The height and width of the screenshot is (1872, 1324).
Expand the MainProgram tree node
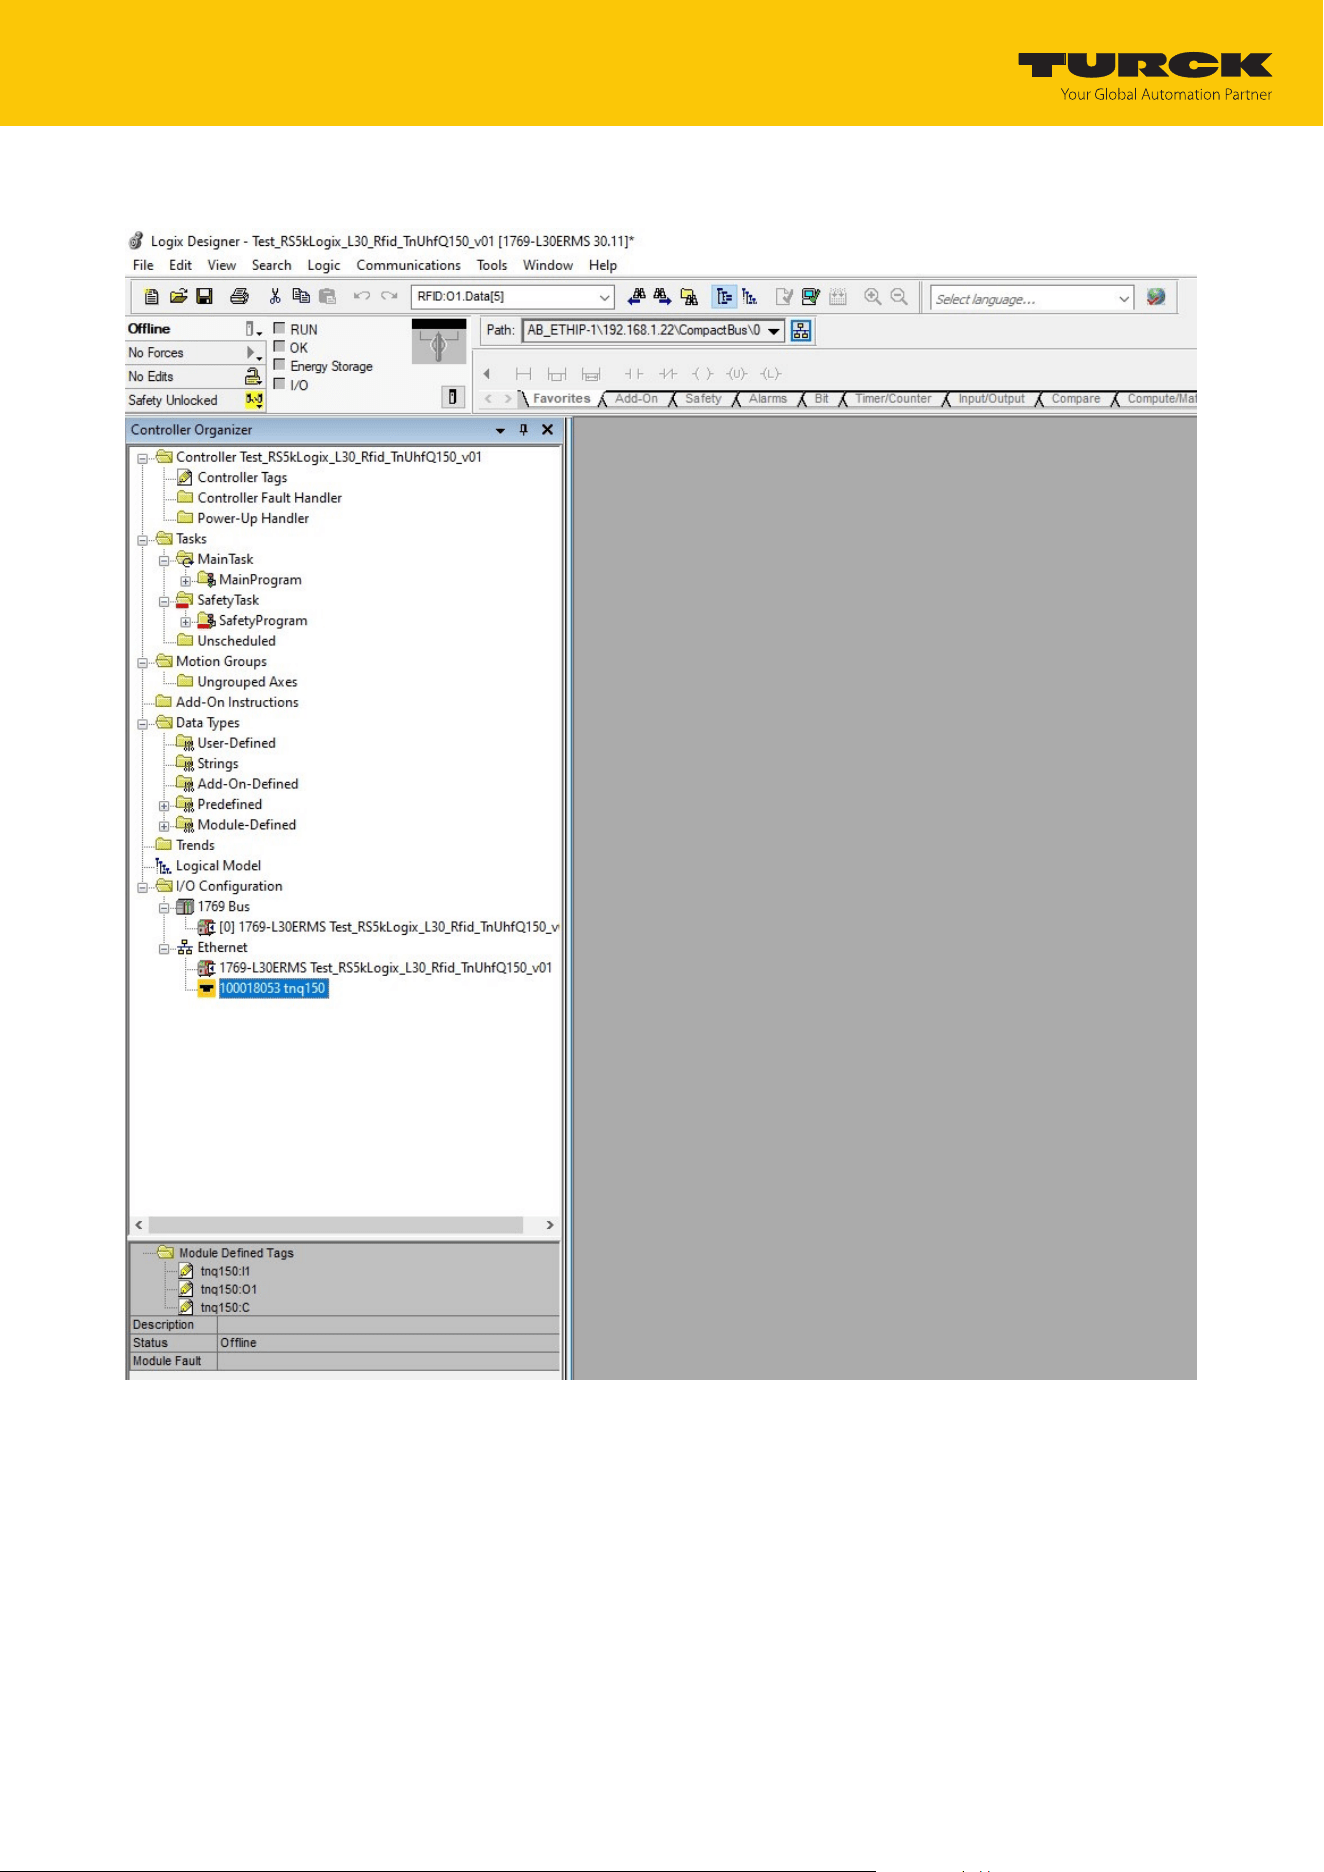click(185, 581)
